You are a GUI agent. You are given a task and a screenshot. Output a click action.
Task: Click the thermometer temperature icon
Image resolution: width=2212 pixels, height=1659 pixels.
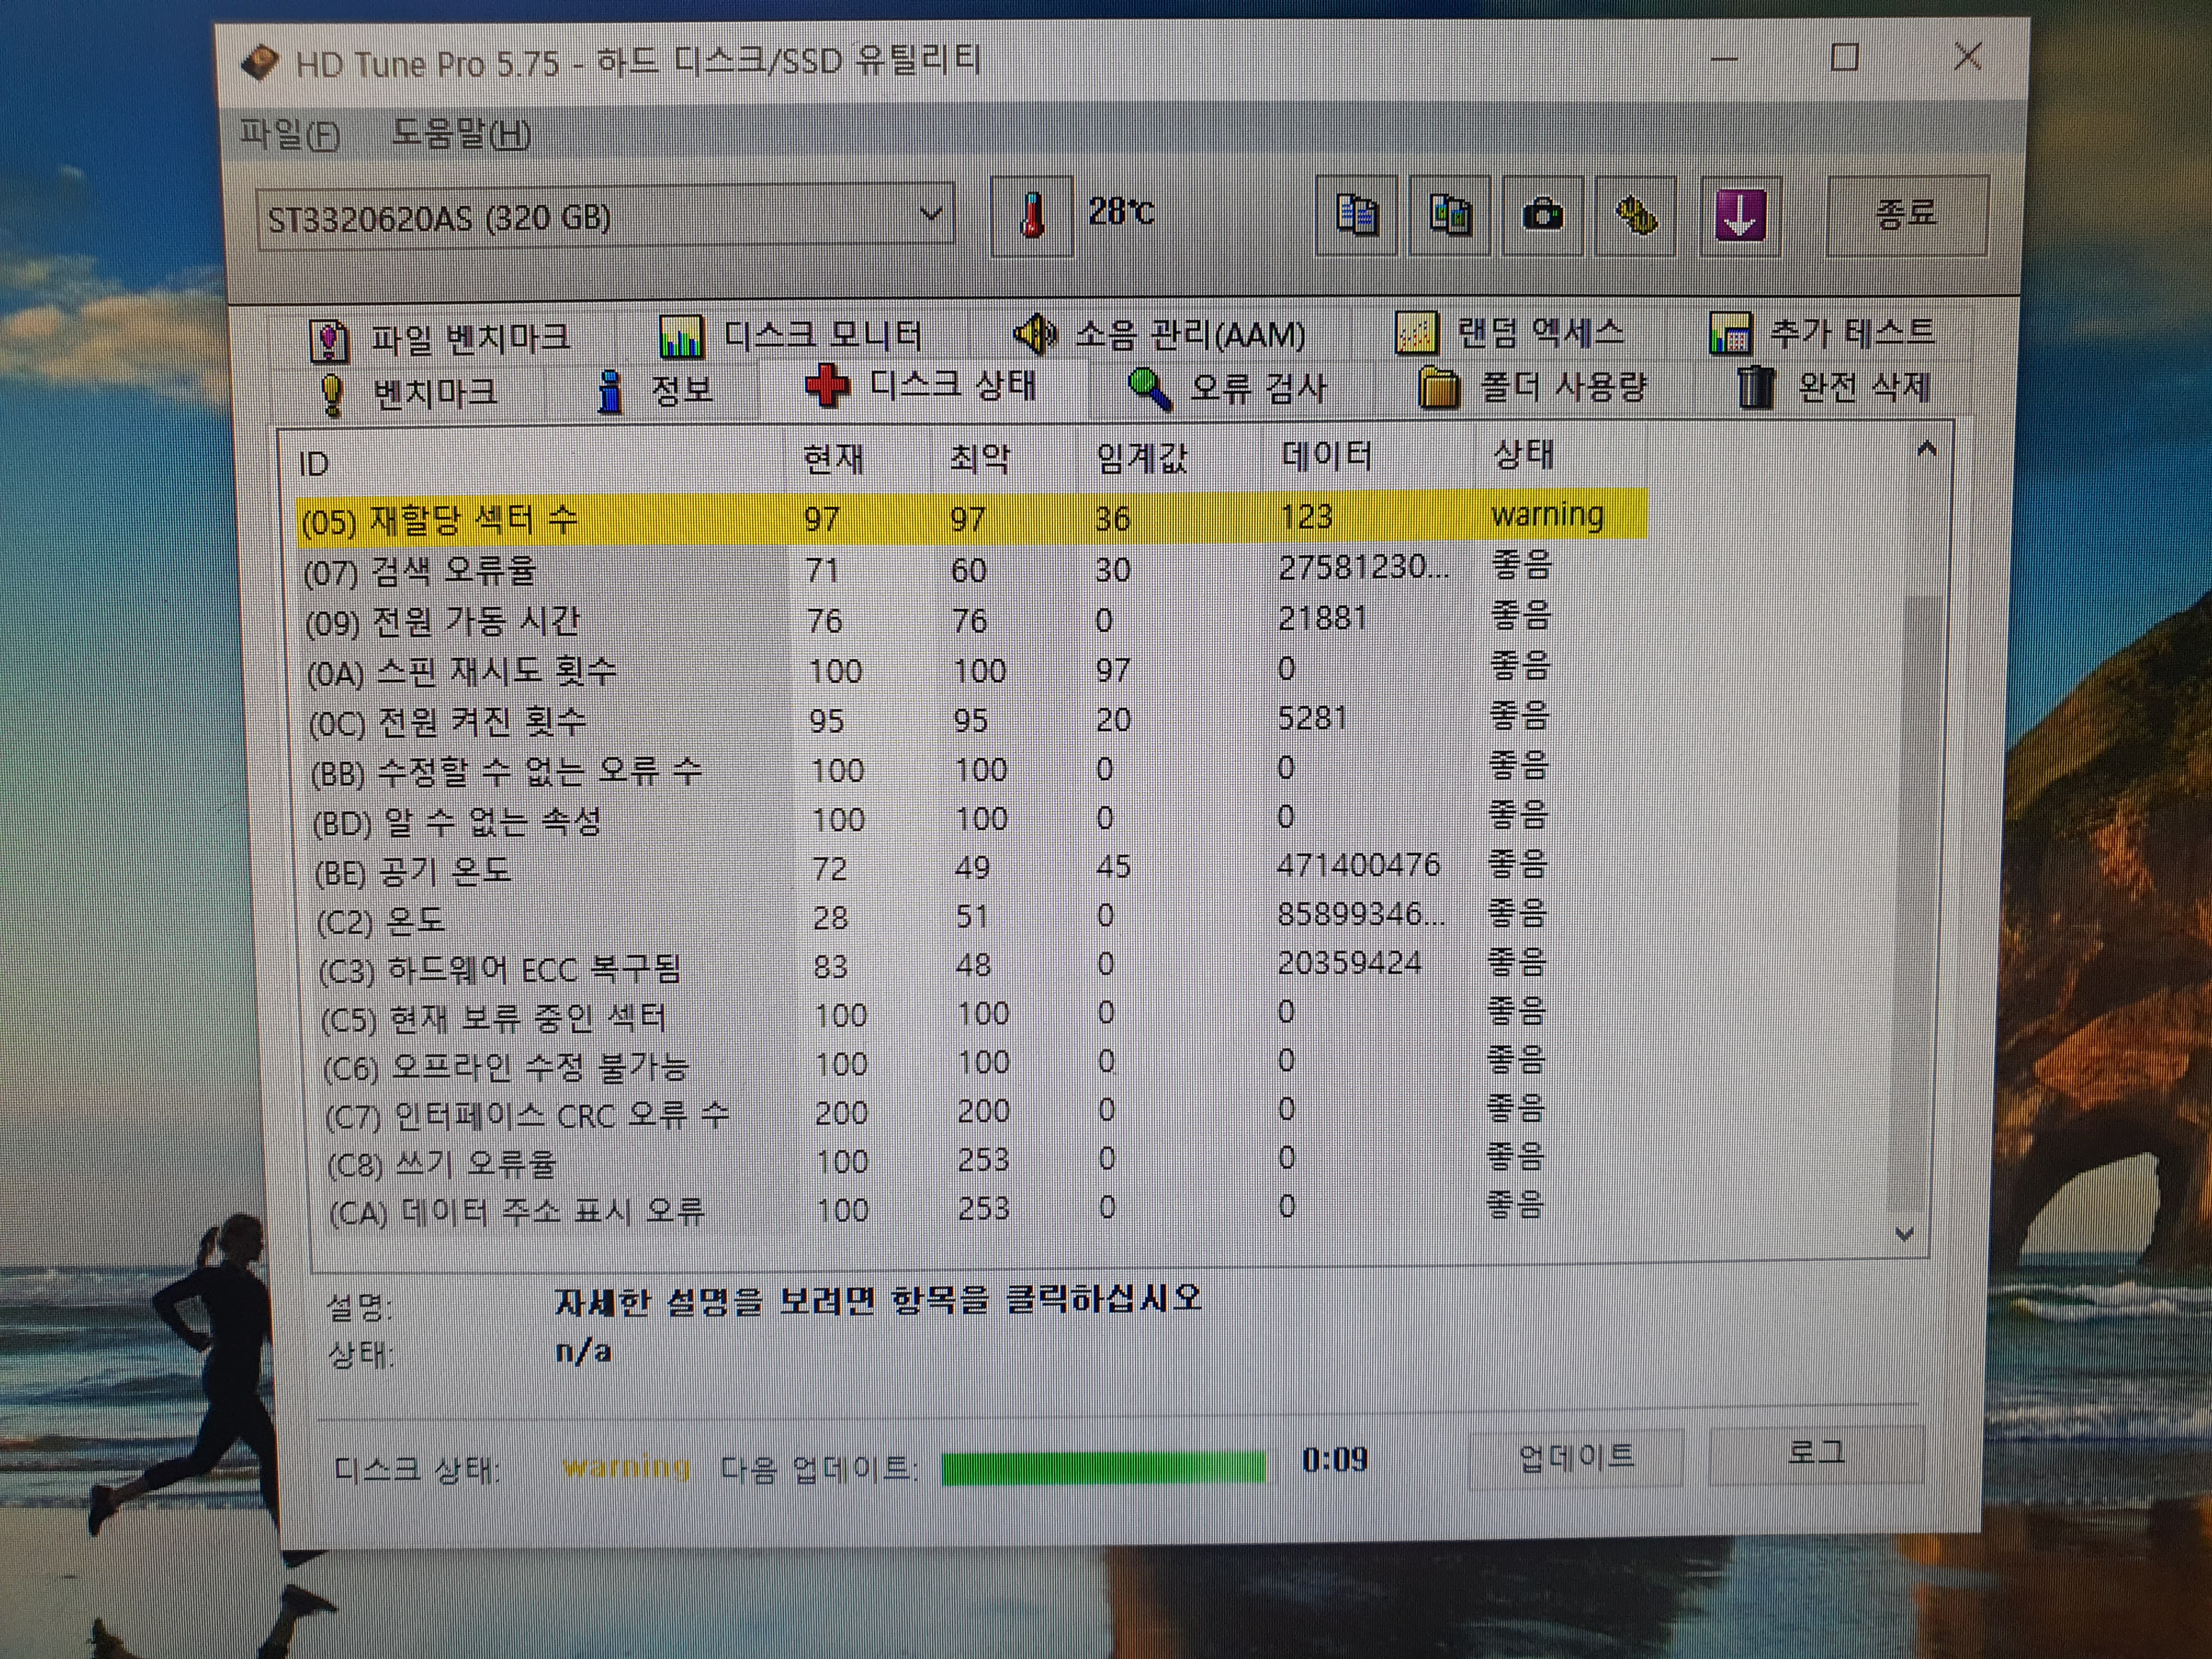point(1032,216)
